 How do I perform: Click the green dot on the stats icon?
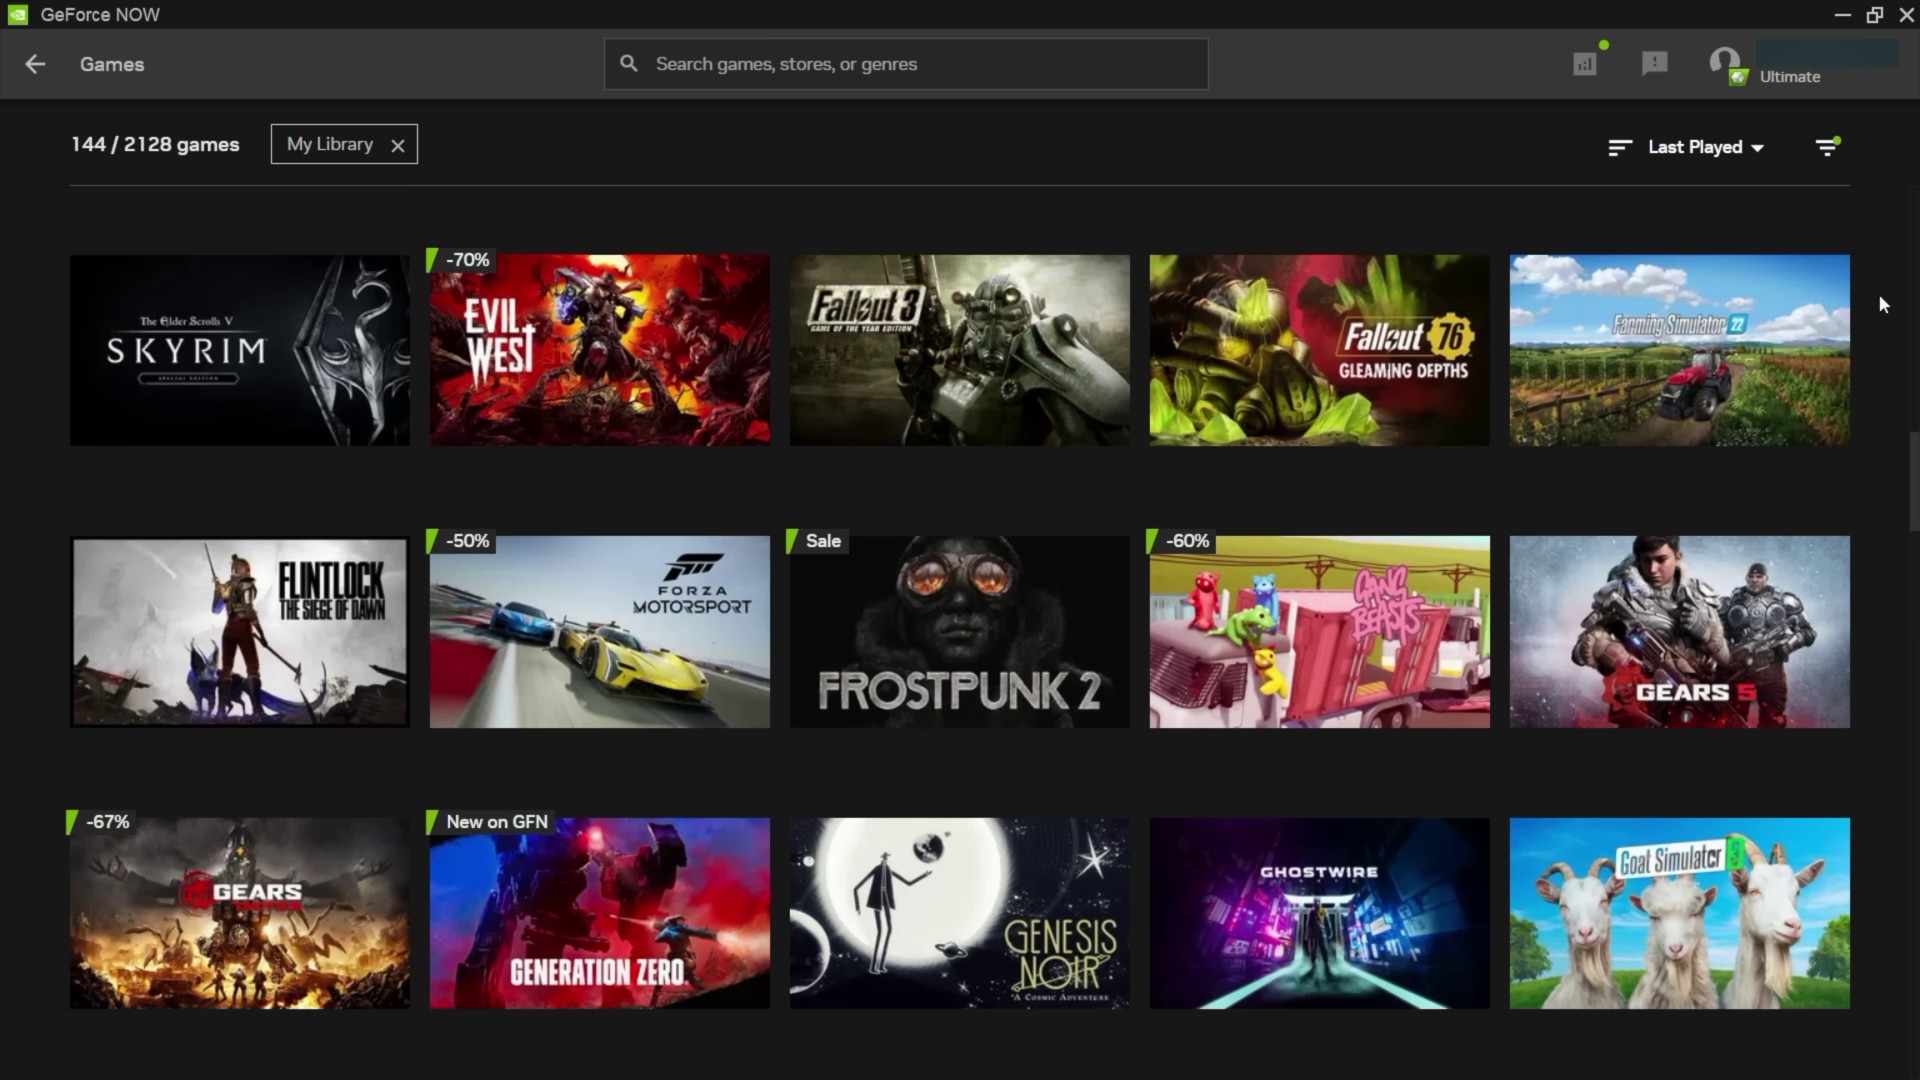pos(1604,45)
